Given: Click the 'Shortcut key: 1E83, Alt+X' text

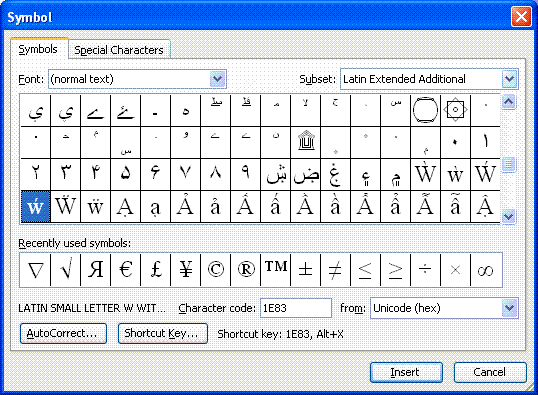Looking at the screenshot, I should coord(280,334).
